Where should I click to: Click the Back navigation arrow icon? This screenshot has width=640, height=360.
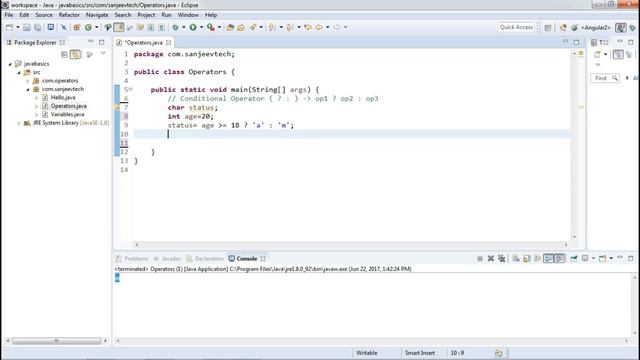319,27
